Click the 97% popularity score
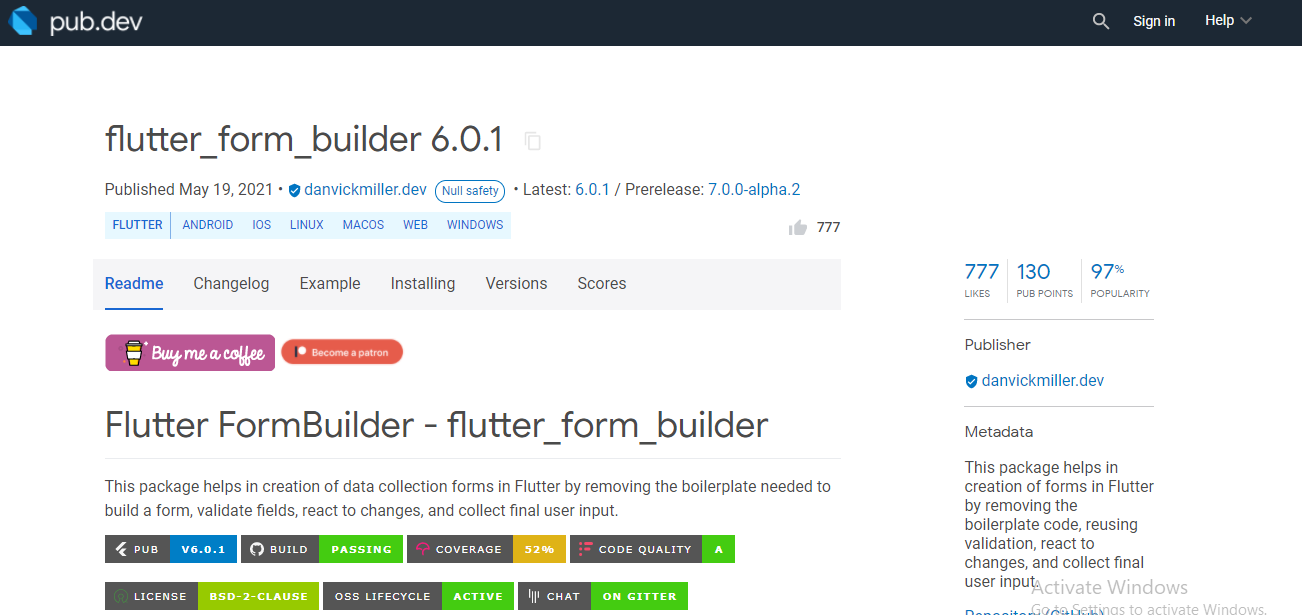Viewport: 1302px width, 615px height. 1120,279
